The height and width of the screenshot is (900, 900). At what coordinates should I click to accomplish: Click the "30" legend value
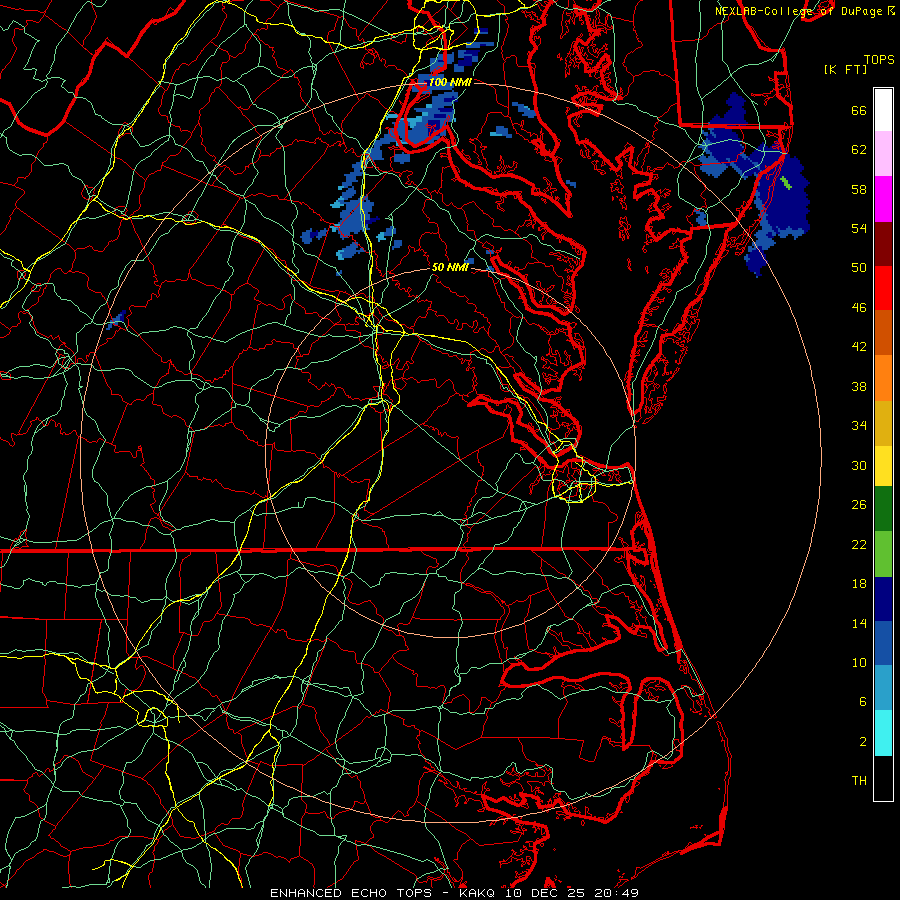click(859, 465)
